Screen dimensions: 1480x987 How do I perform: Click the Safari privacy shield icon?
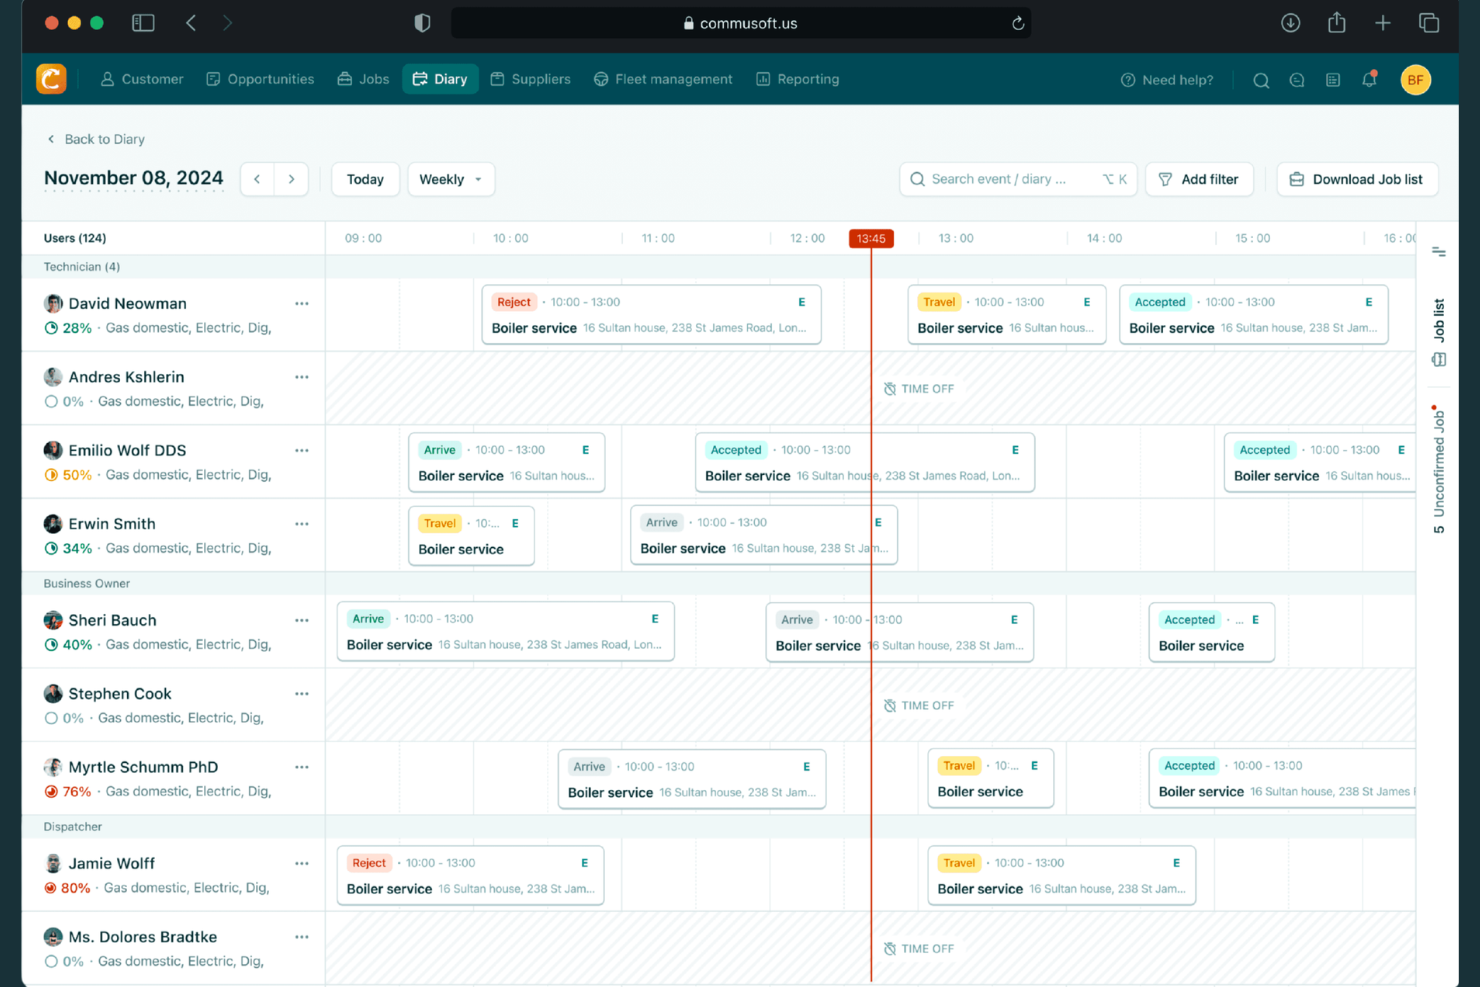422,23
